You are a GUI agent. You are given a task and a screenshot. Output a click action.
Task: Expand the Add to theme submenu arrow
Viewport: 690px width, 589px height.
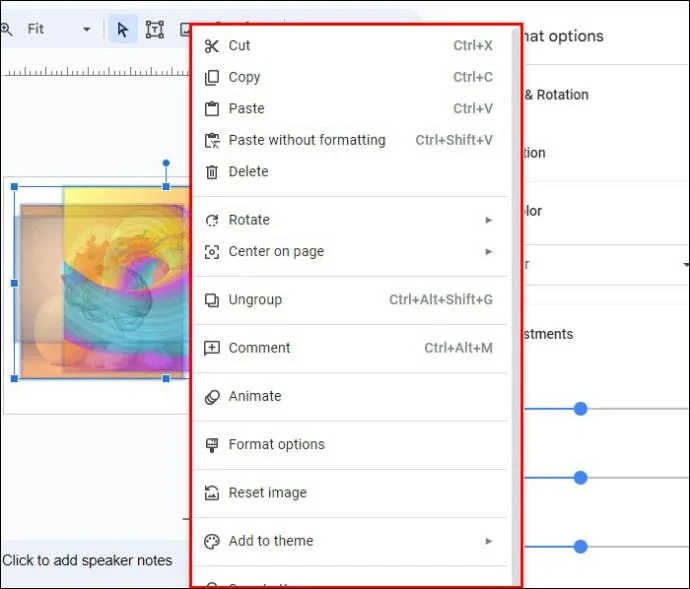tap(488, 541)
